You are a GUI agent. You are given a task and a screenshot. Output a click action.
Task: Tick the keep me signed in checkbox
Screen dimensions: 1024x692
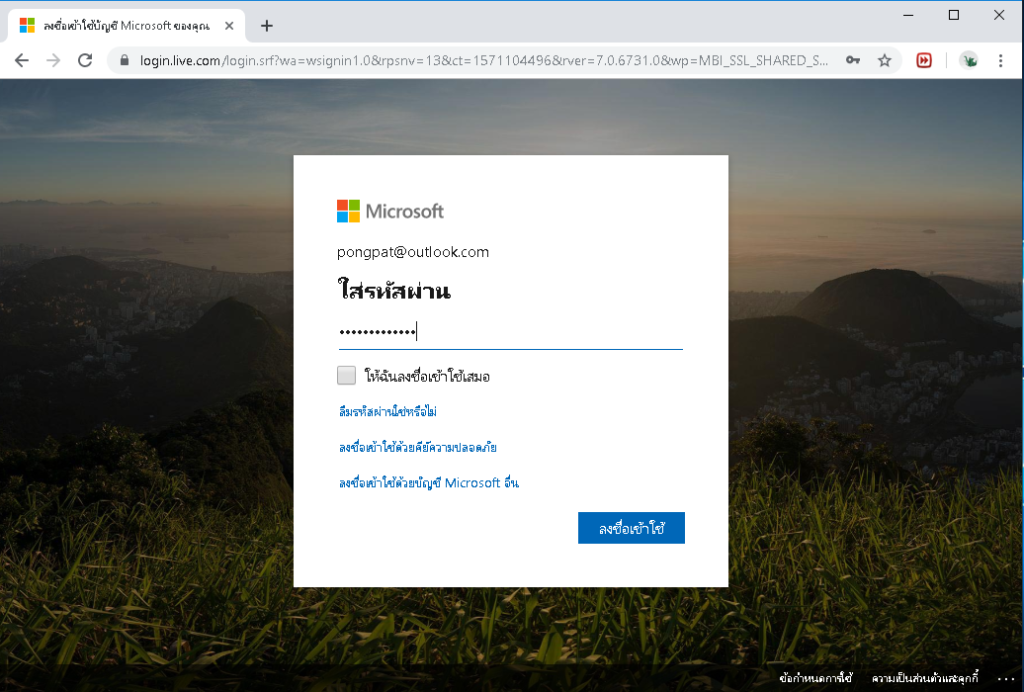point(347,375)
